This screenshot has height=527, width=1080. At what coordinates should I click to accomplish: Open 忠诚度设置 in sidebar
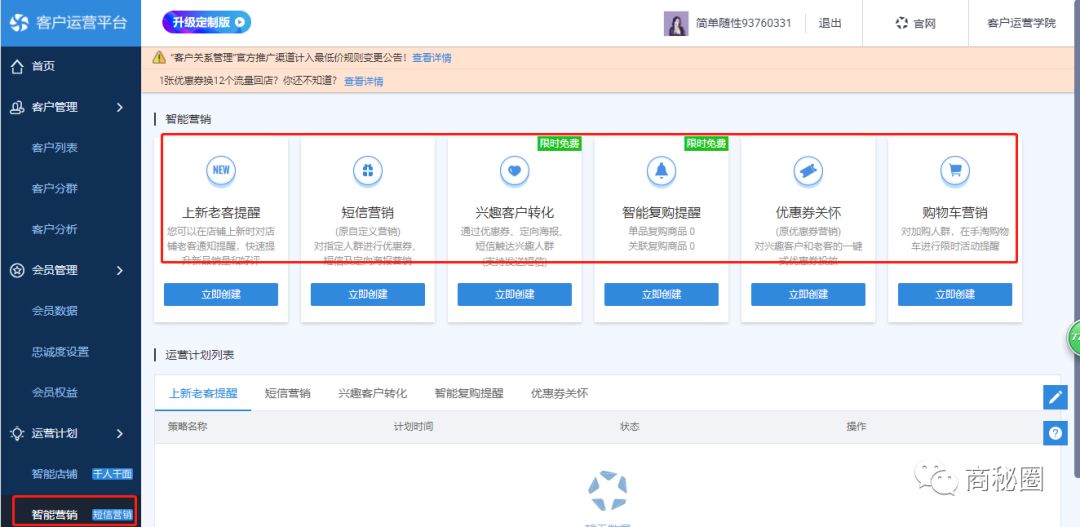click(x=60, y=352)
